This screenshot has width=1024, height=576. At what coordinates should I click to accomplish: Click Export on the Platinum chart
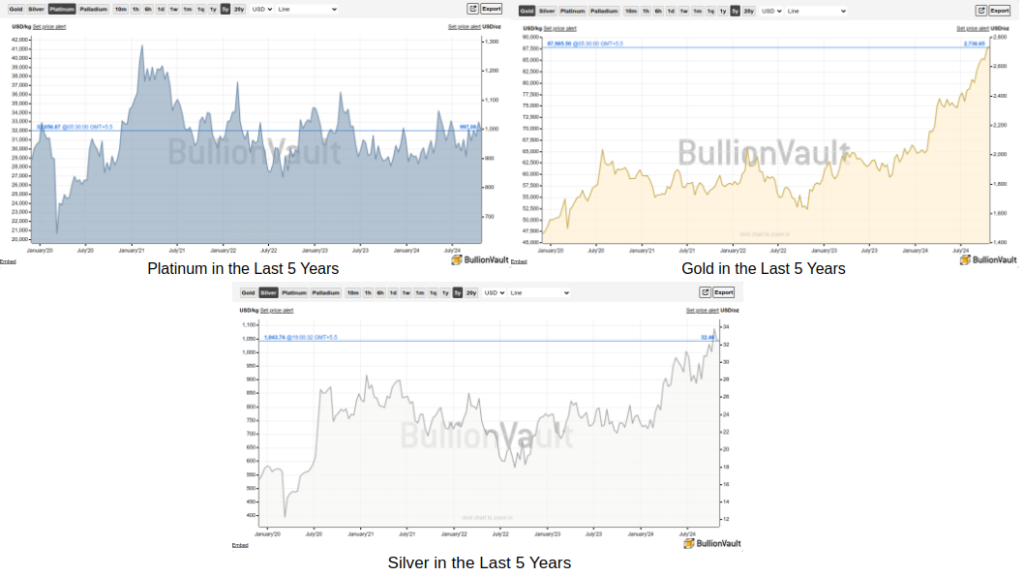pyautogui.click(x=491, y=8)
